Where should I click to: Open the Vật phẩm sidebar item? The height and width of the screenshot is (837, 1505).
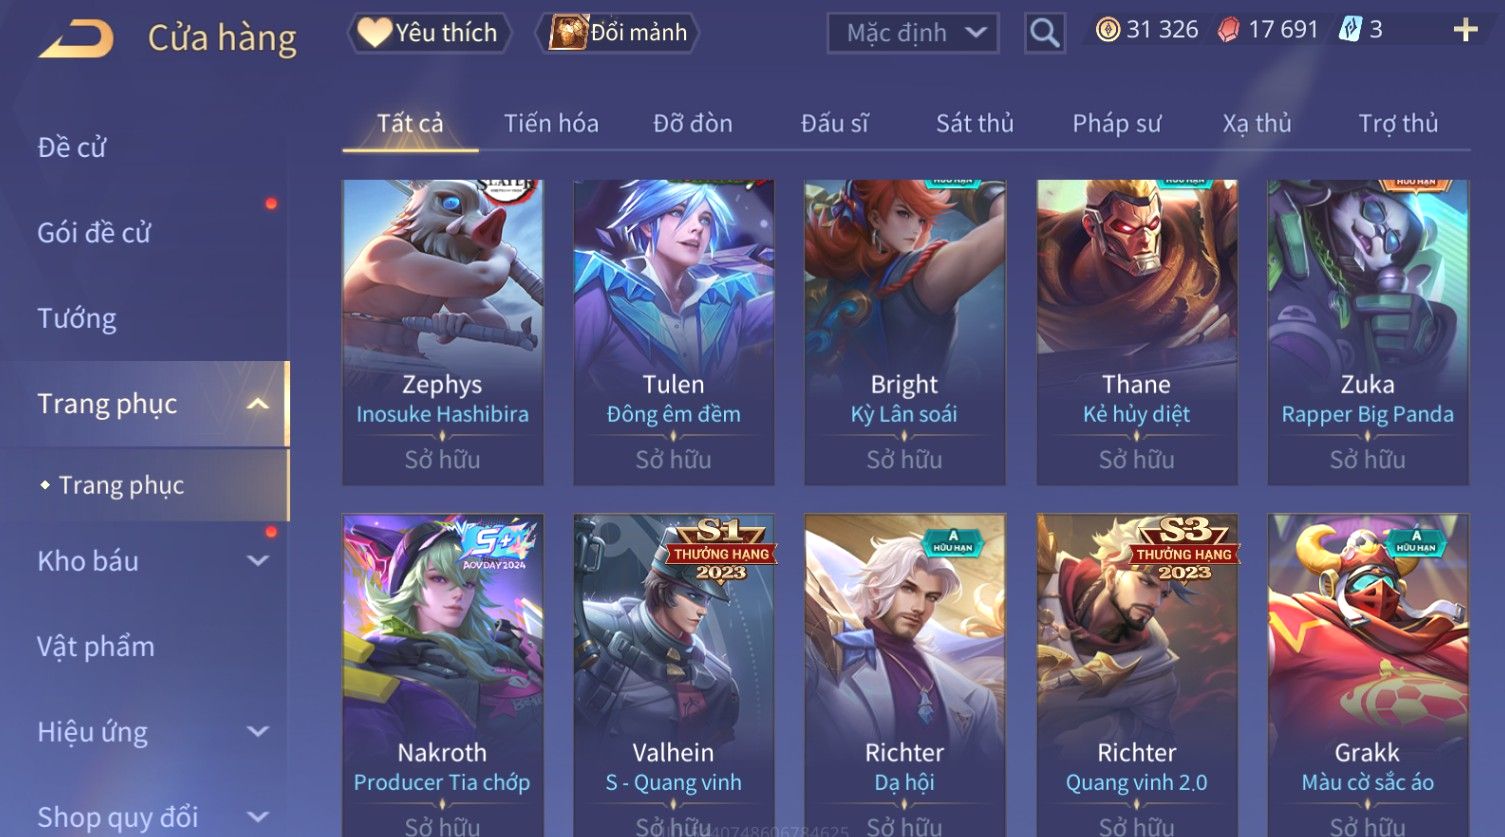(x=96, y=647)
